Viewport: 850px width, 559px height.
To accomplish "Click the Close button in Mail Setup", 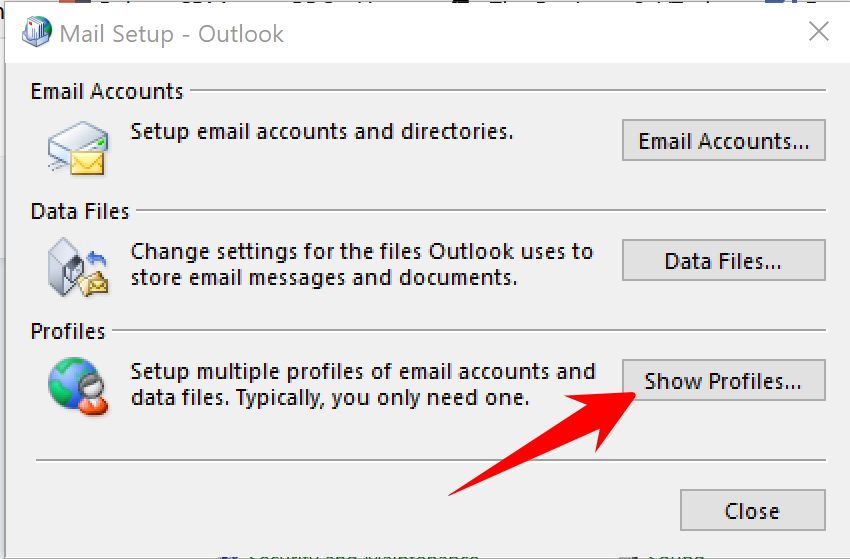I will pos(752,510).
